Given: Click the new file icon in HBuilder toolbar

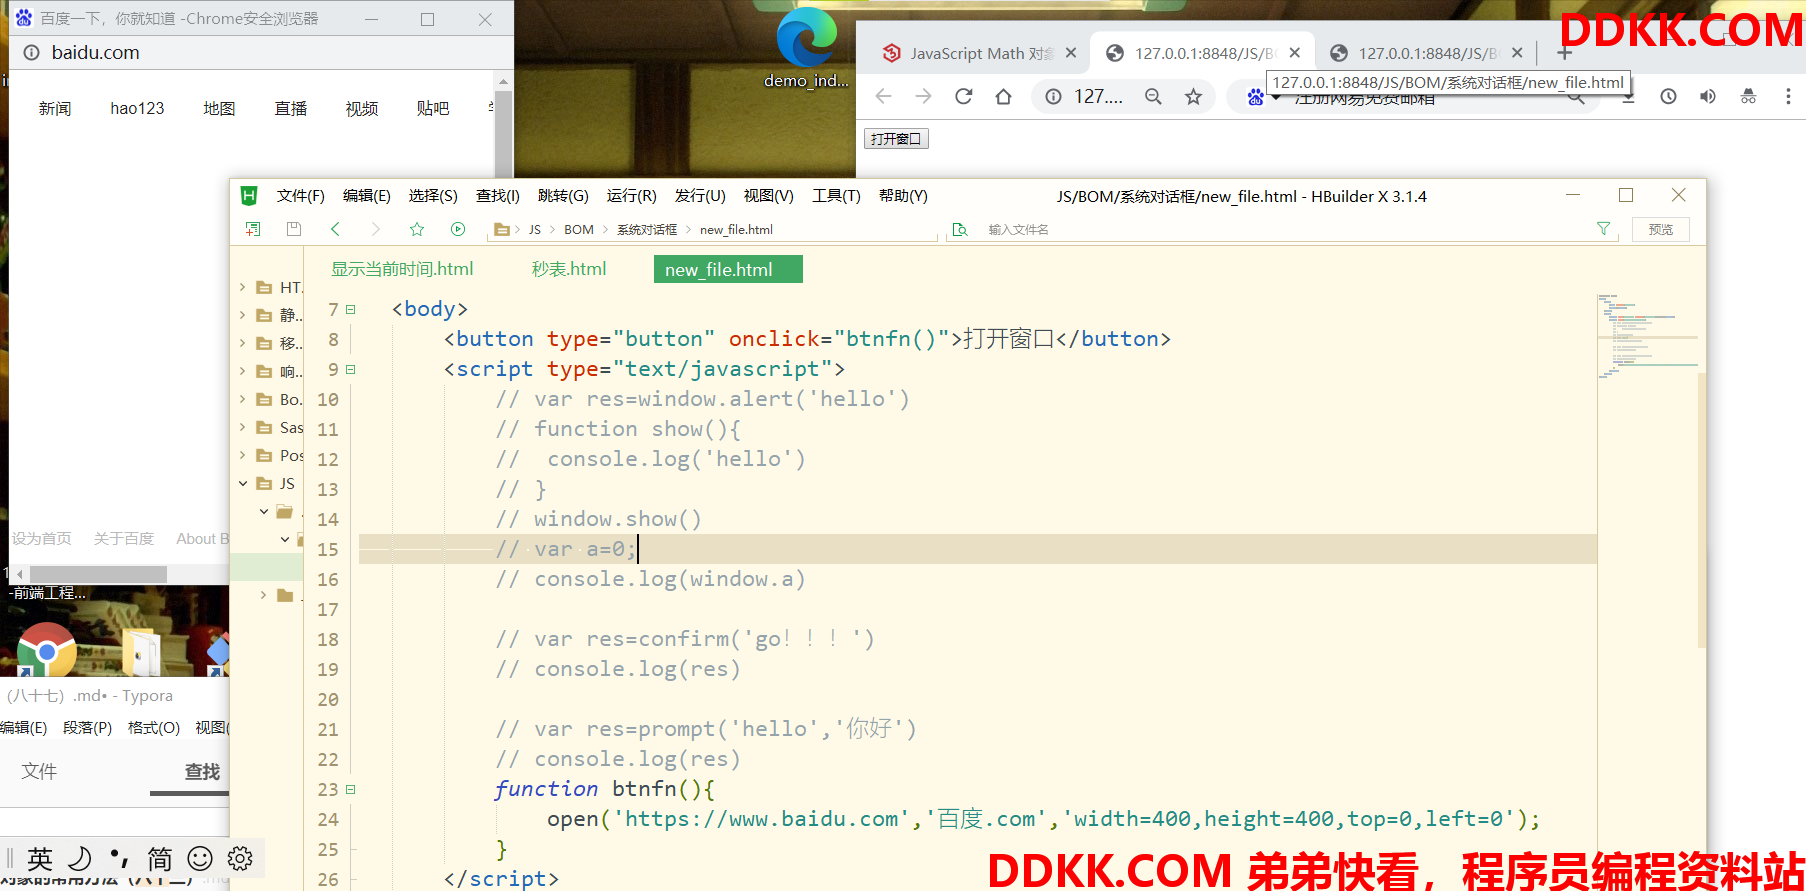Looking at the screenshot, I should click(253, 229).
